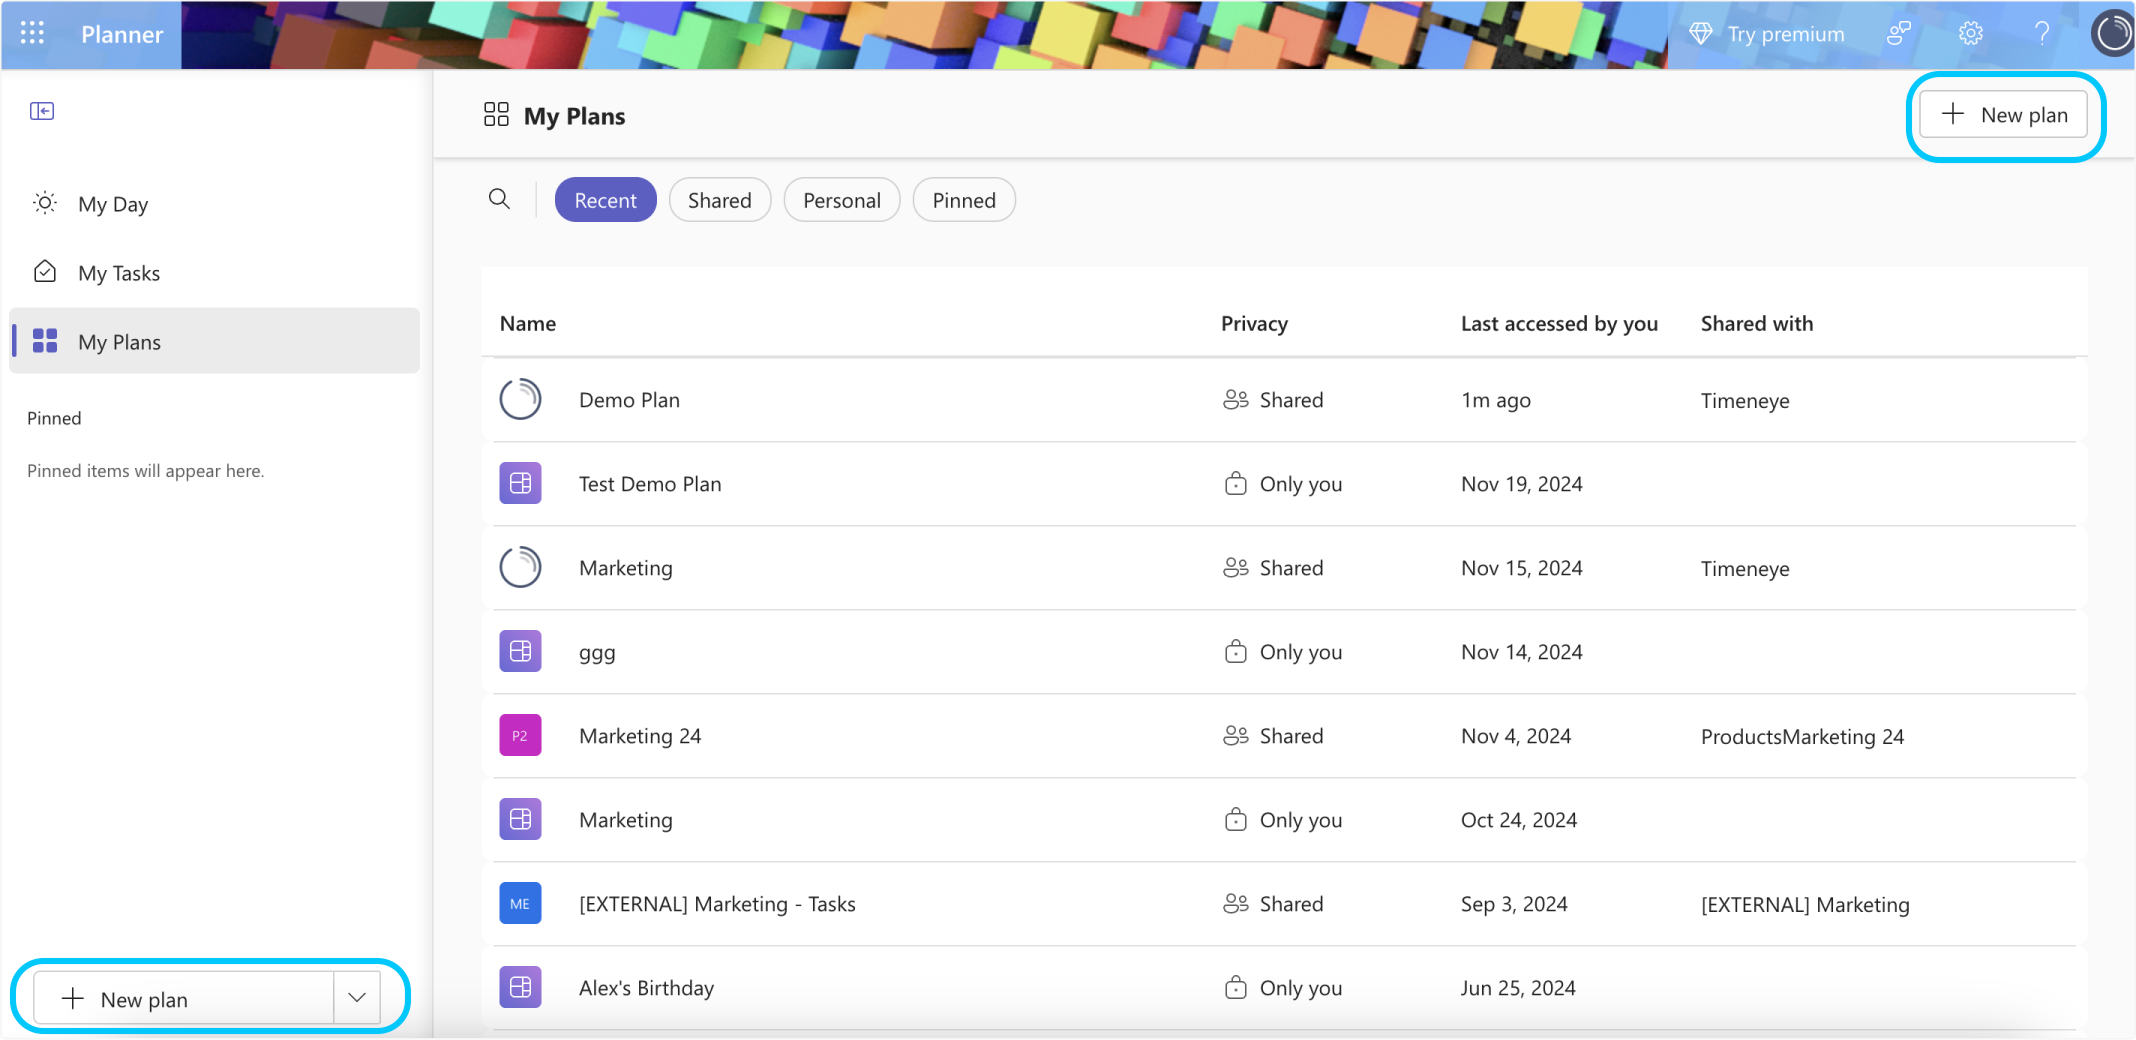Open the settings gear icon
Viewport: 2136px width, 1040px height.
coord(1970,34)
